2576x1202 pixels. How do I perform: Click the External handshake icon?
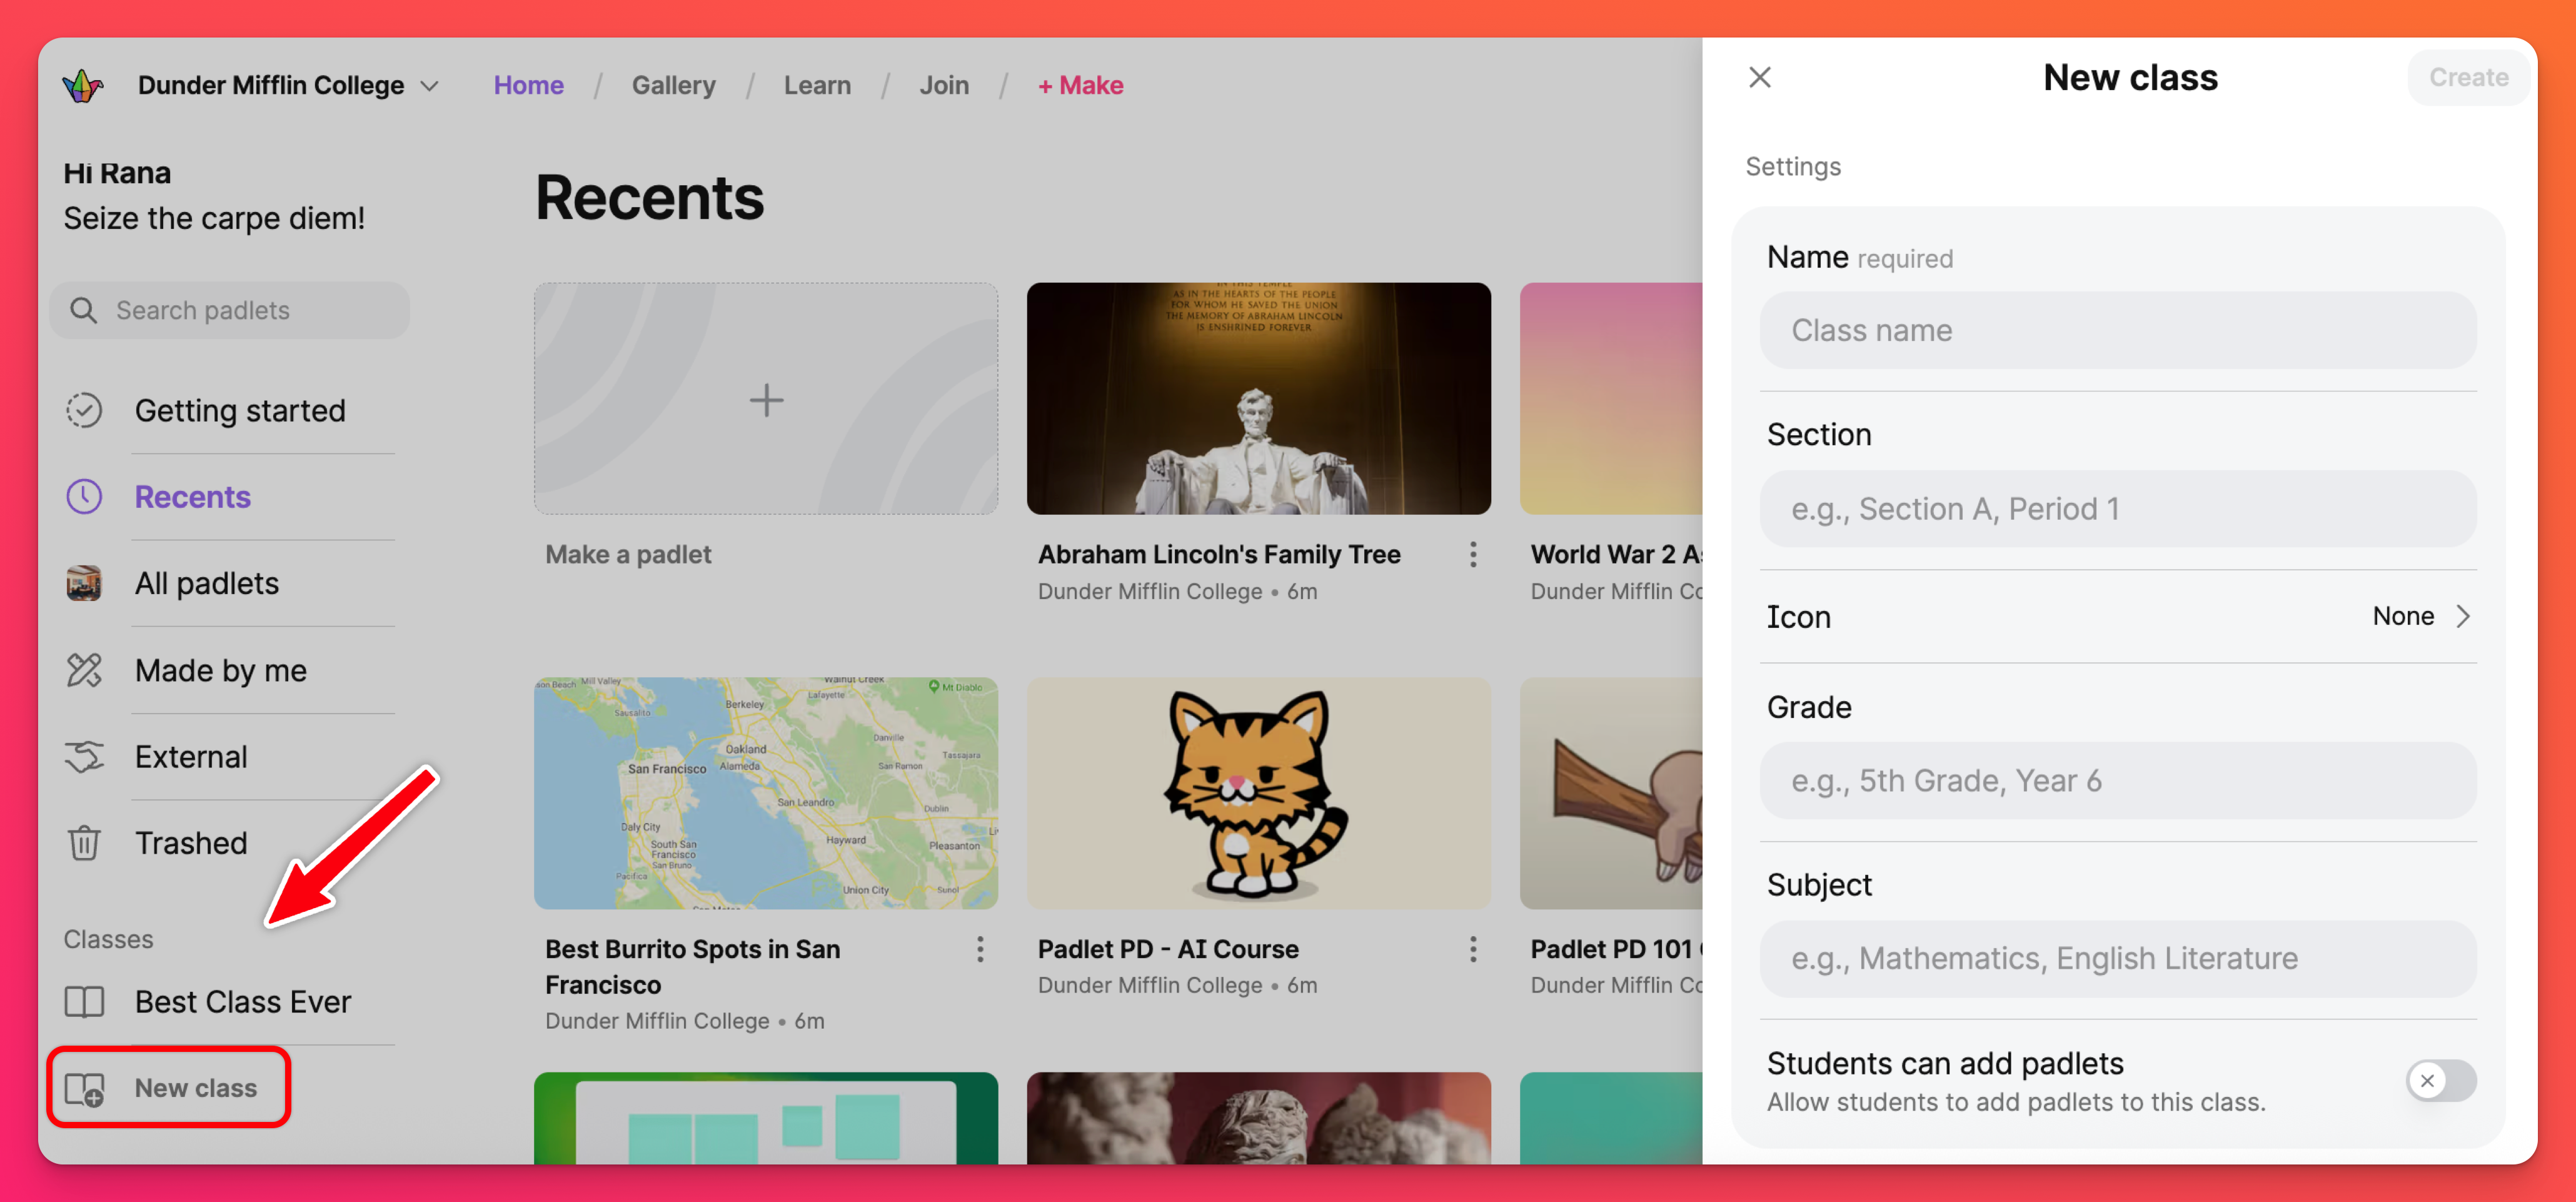click(x=84, y=757)
